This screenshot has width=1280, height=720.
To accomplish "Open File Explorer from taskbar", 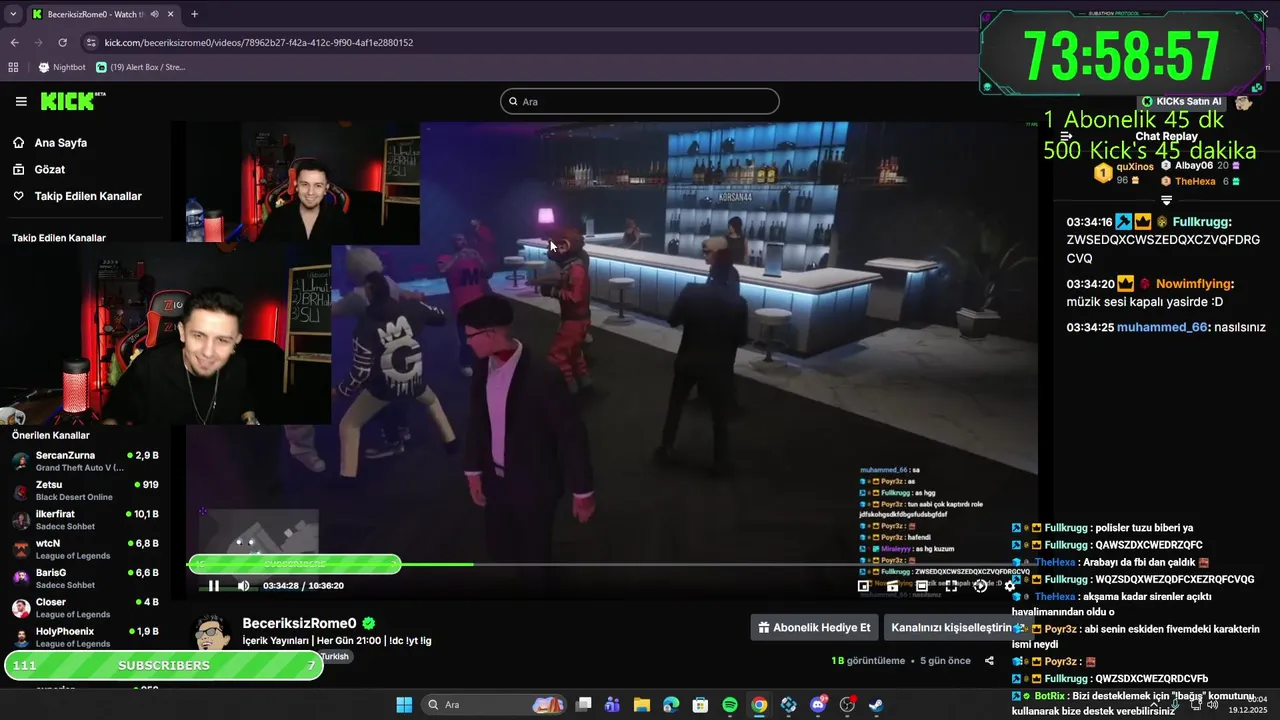I will click(x=642, y=705).
